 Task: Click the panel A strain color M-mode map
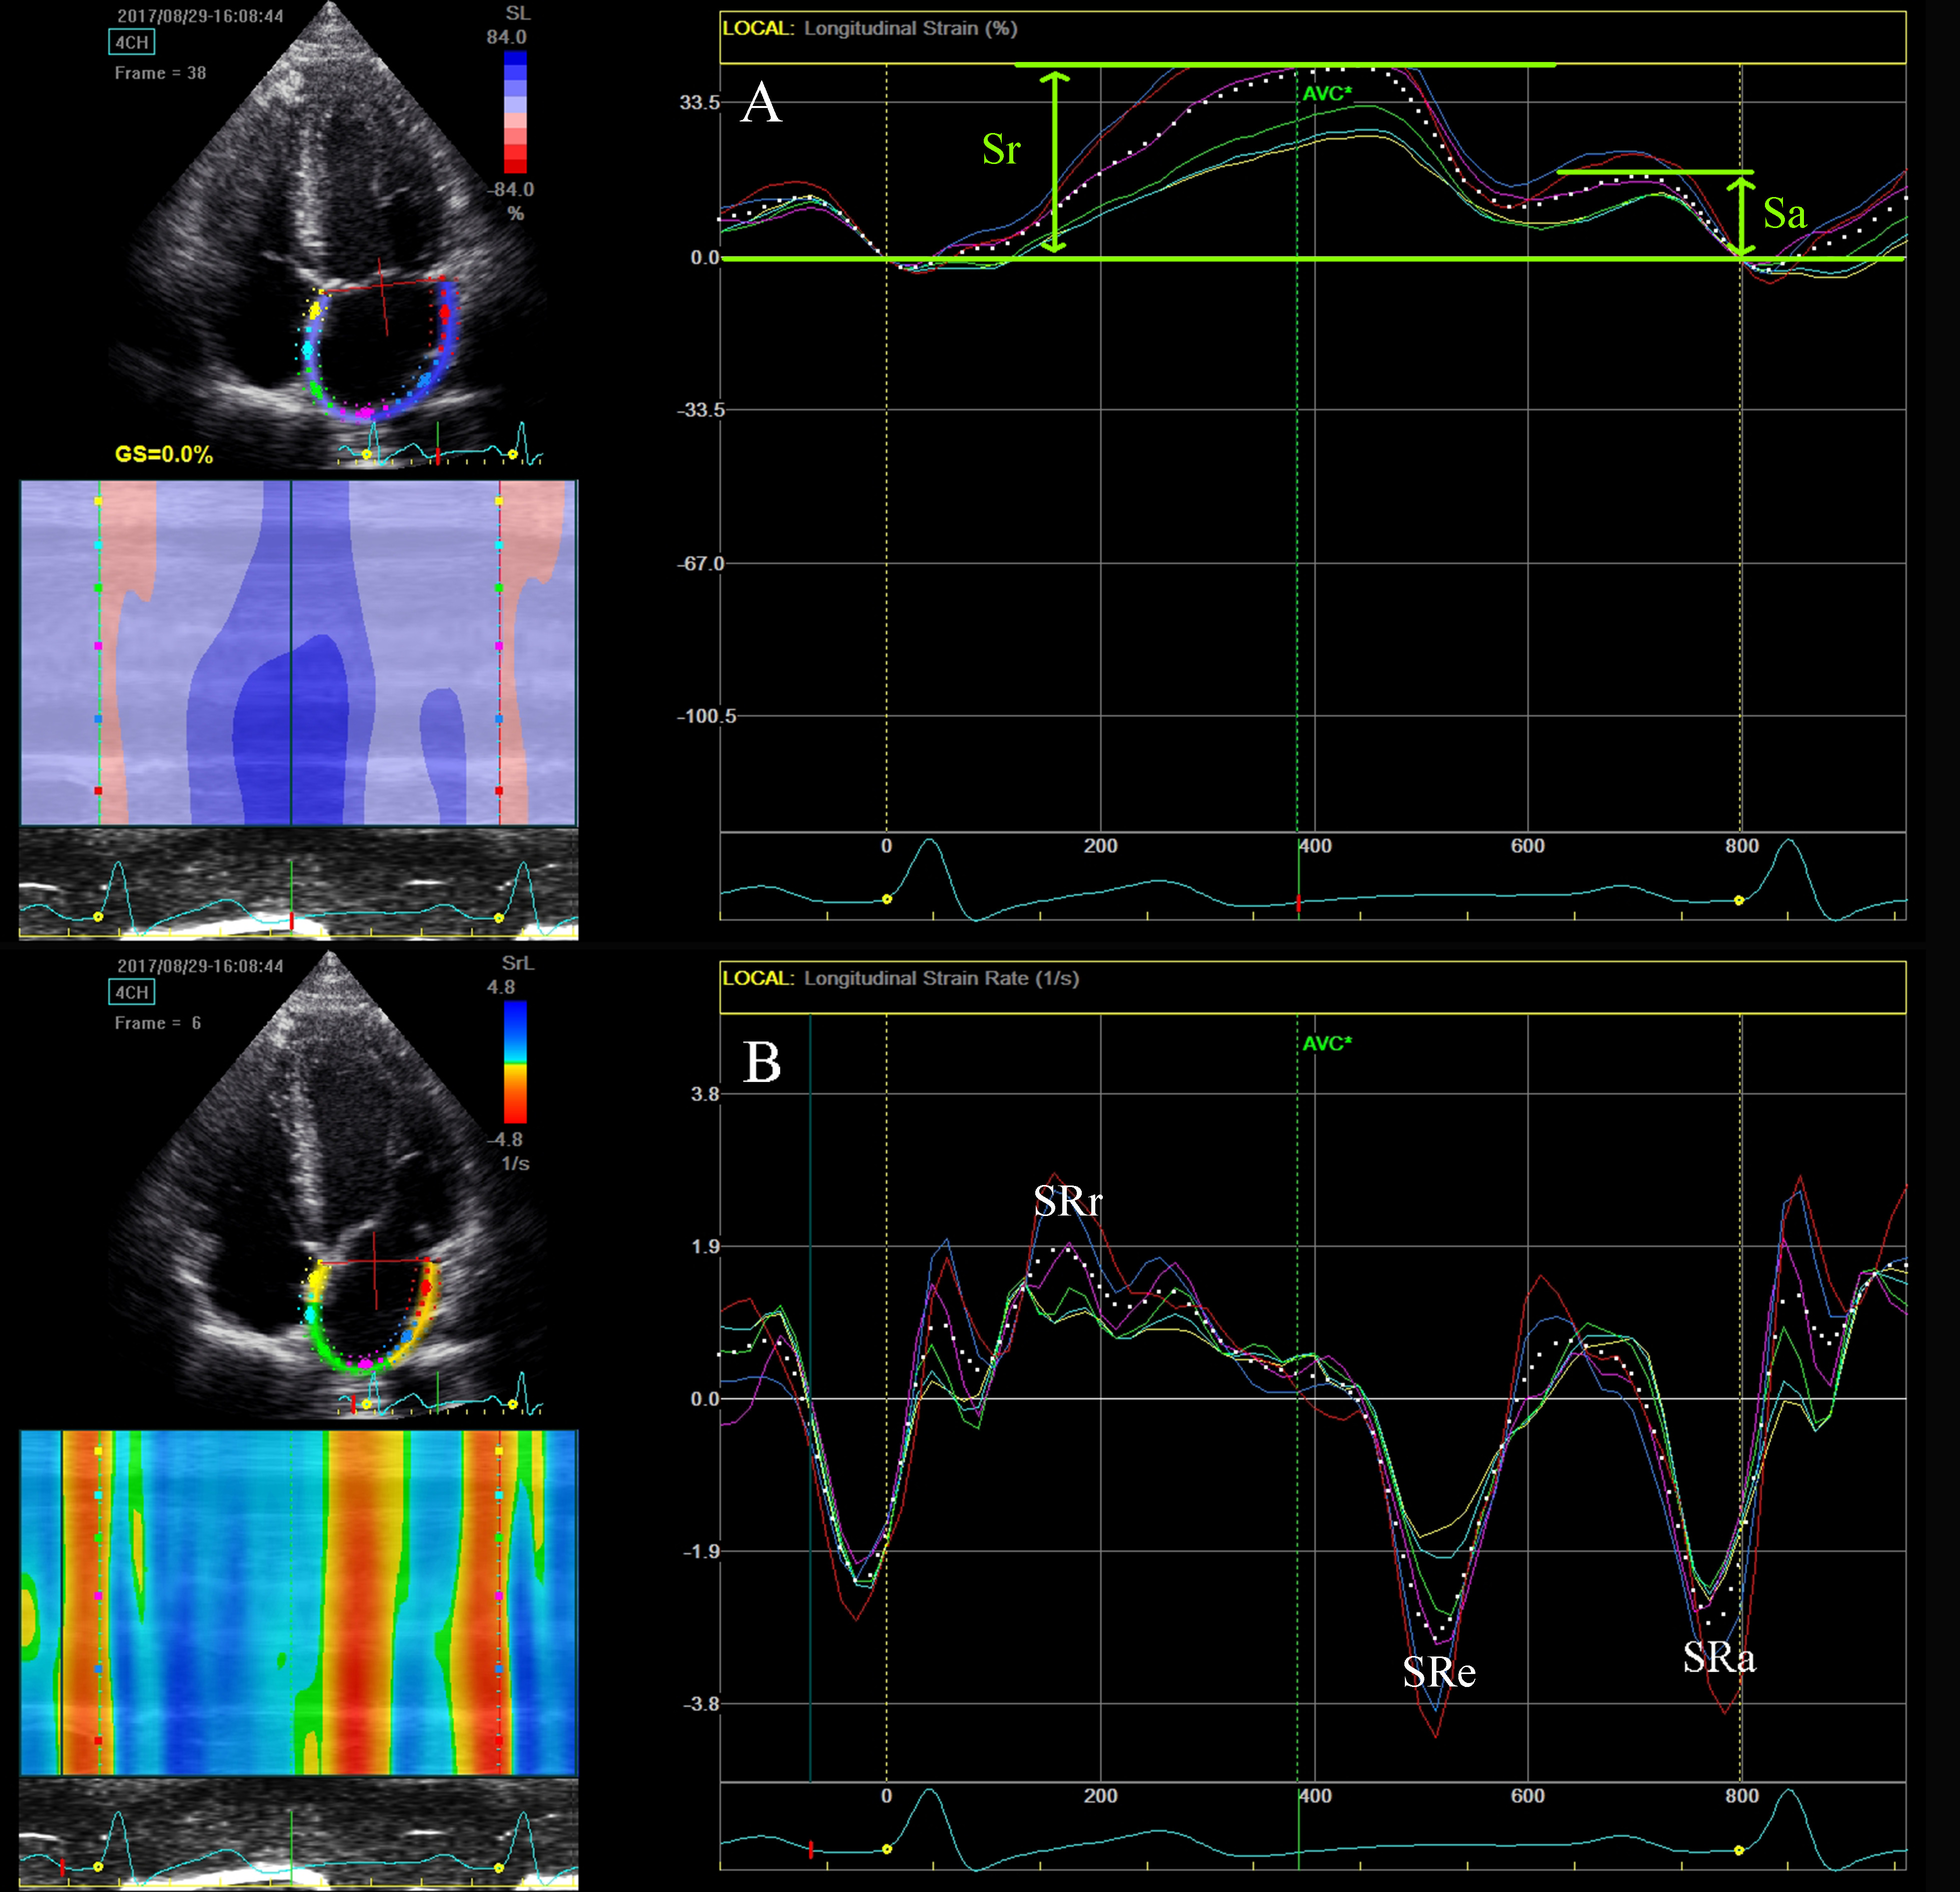click(298, 653)
